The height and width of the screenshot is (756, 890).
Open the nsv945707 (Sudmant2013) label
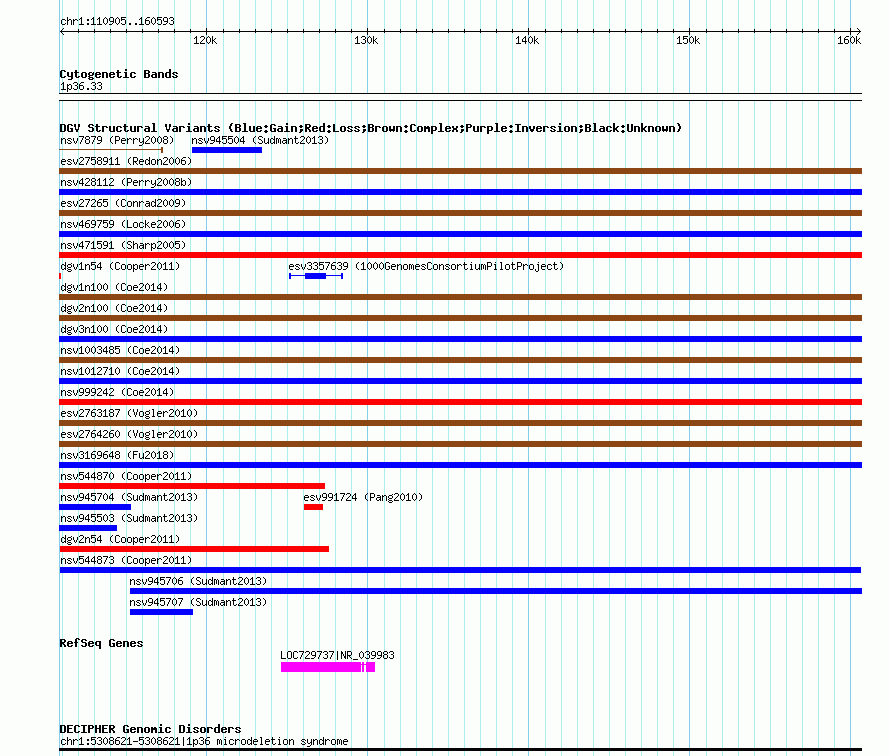198,602
